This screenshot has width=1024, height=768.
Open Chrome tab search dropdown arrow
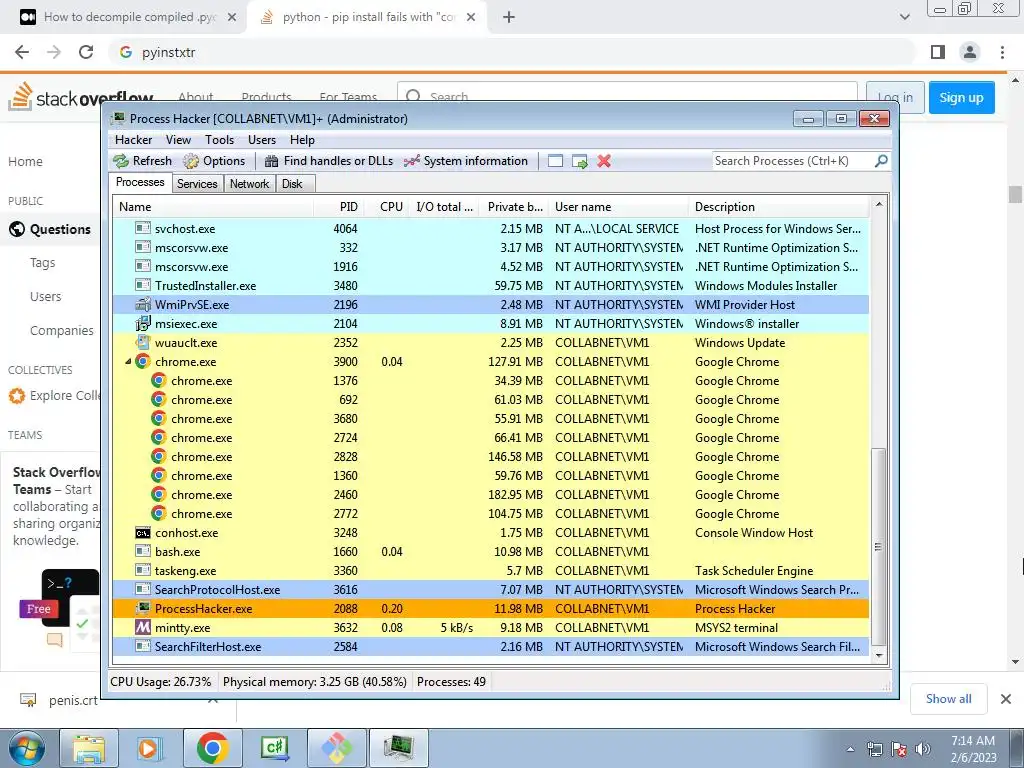point(905,17)
